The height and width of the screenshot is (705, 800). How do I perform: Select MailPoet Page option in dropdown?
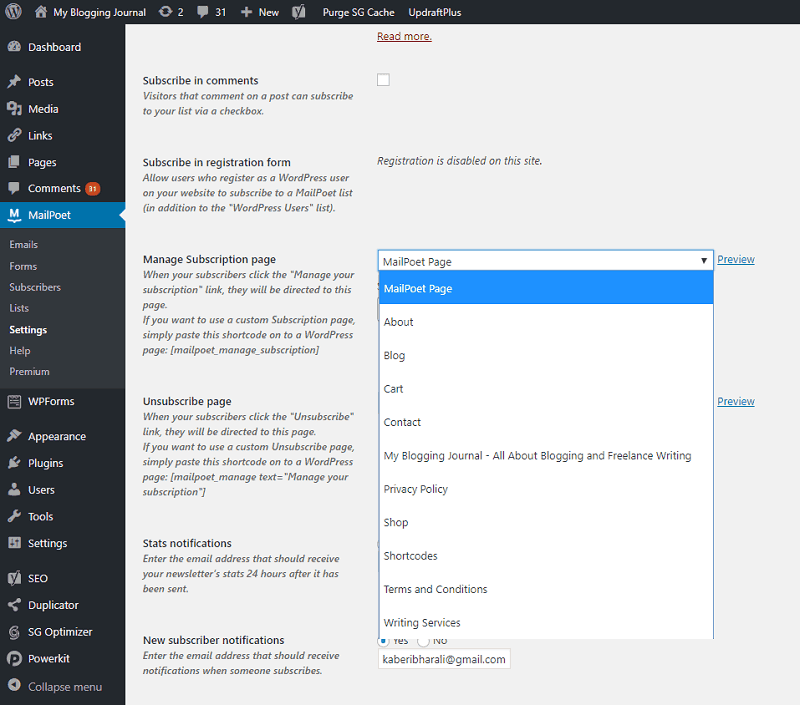[546, 288]
